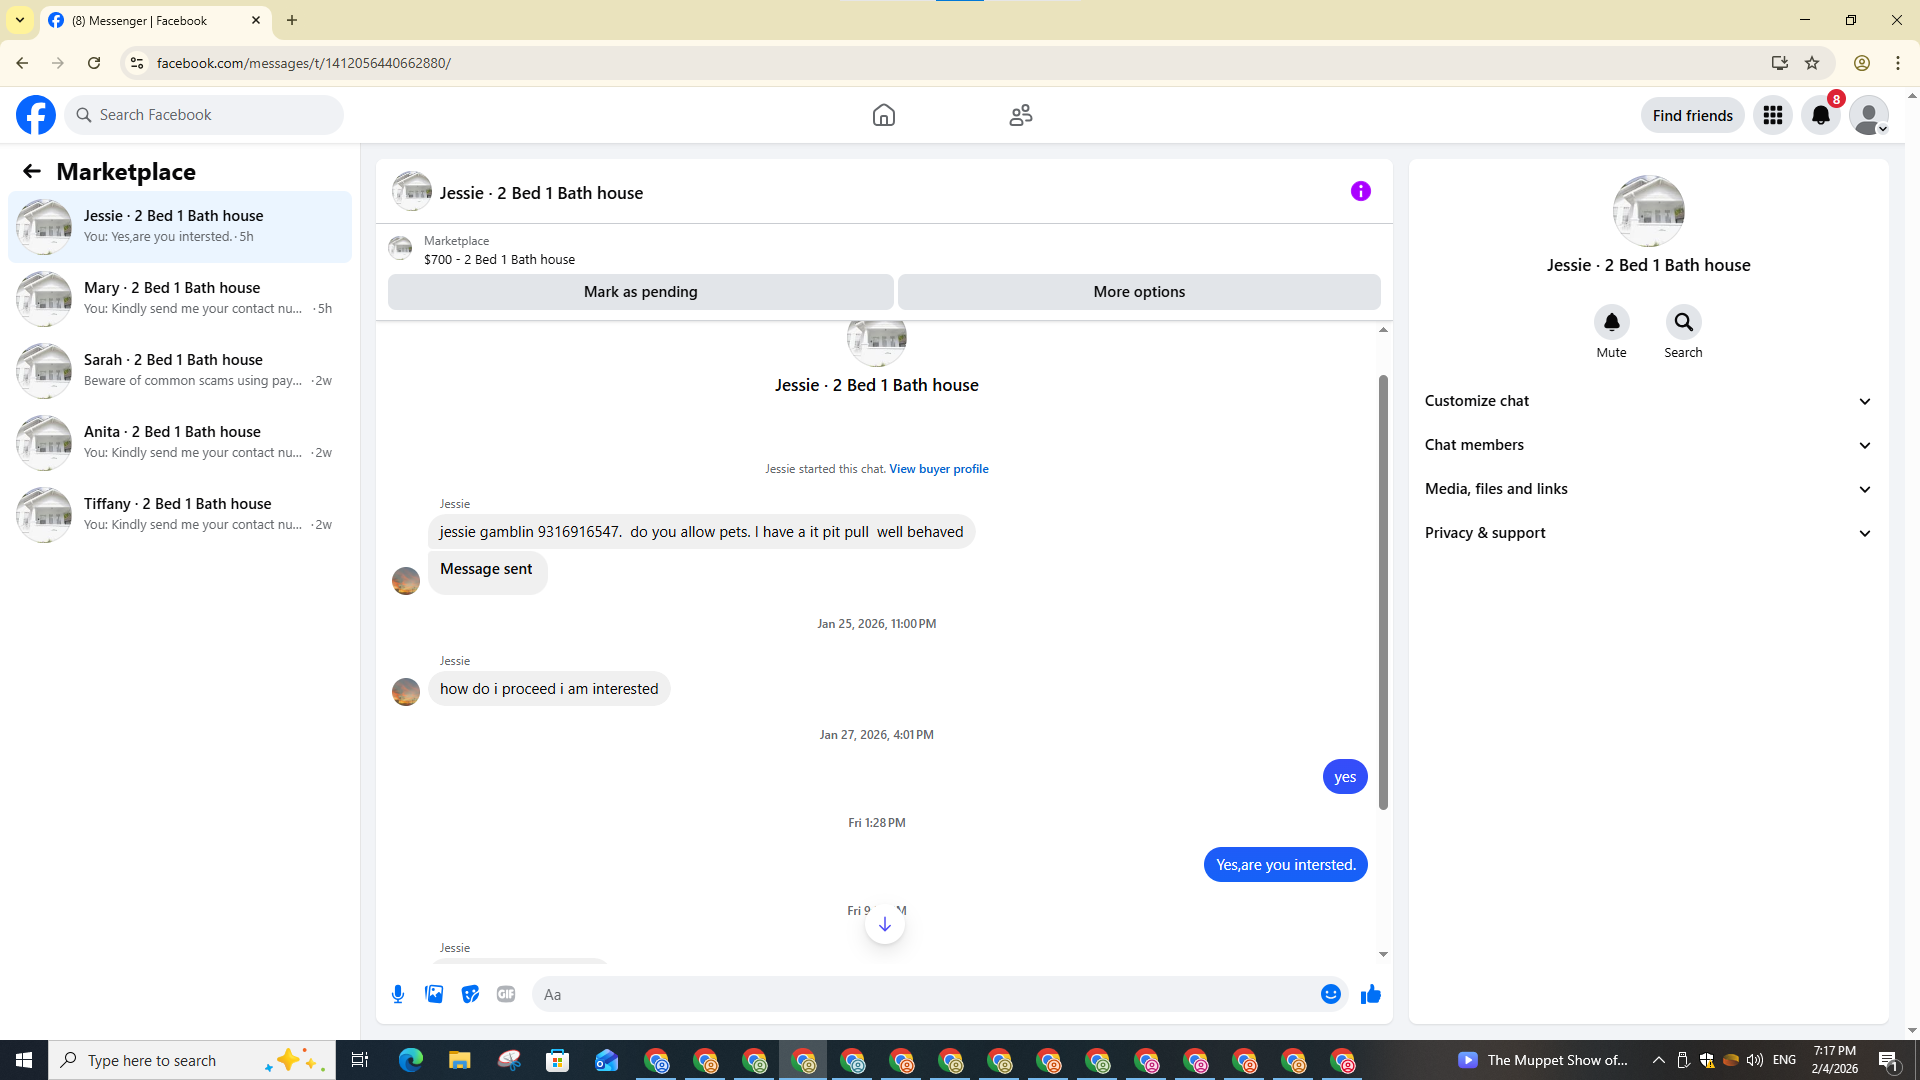Click the Facebook notifications bell
The image size is (1920, 1080).
[x=1820, y=115]
